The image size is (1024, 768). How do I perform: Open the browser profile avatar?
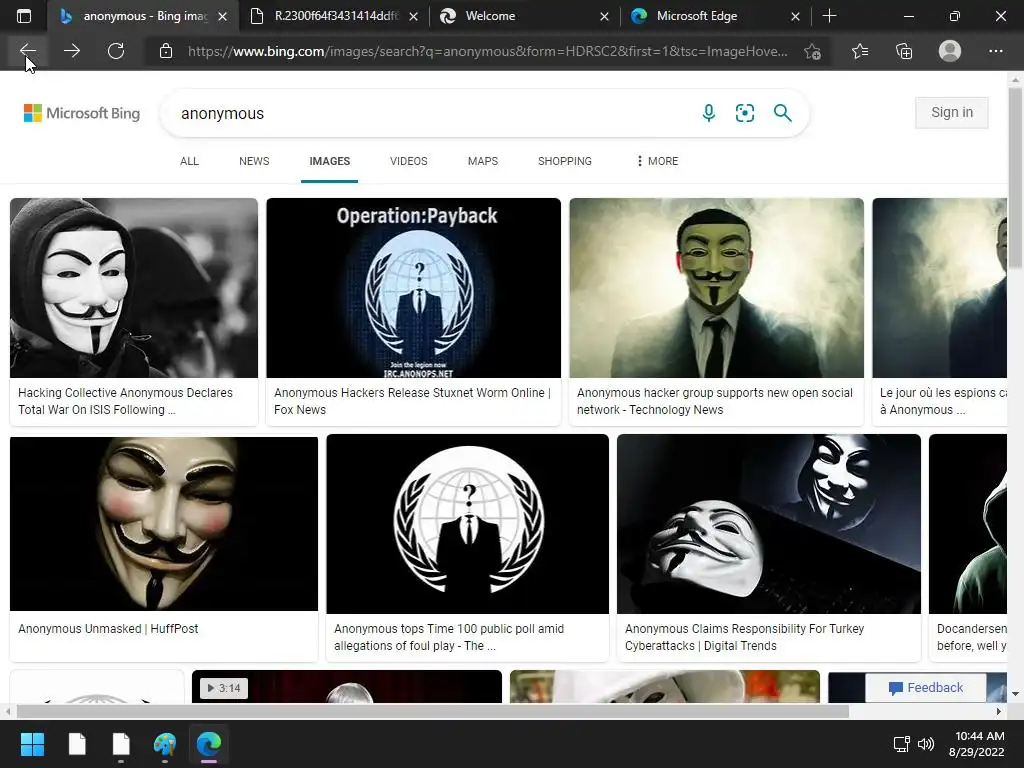[x=950, y=51]
